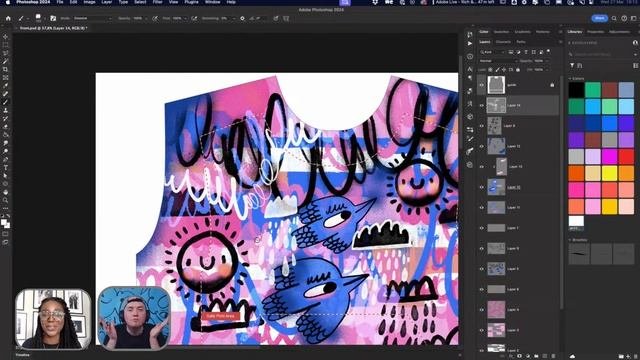
Task: Add layer mask icon at the bottom of the Layers panel
Action: tap(519, 356)
